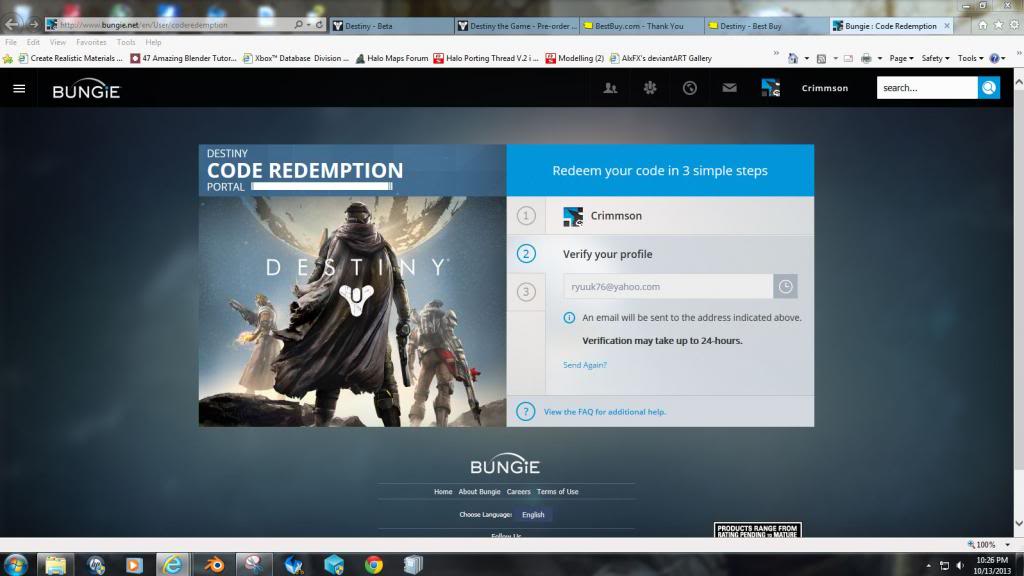Open the English language selector
Viewport: 1024px width, 576px height.
click(534, 515)
